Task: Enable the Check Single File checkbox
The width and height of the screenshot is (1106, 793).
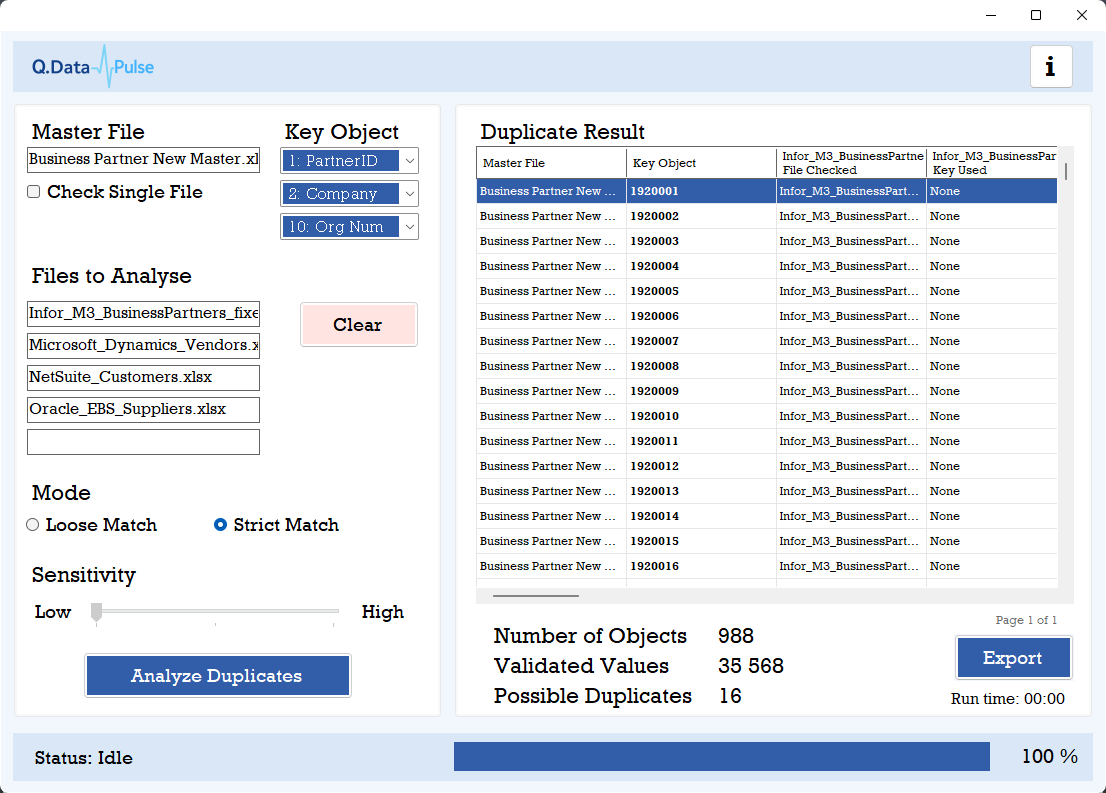Action: [x=33, y=192]
